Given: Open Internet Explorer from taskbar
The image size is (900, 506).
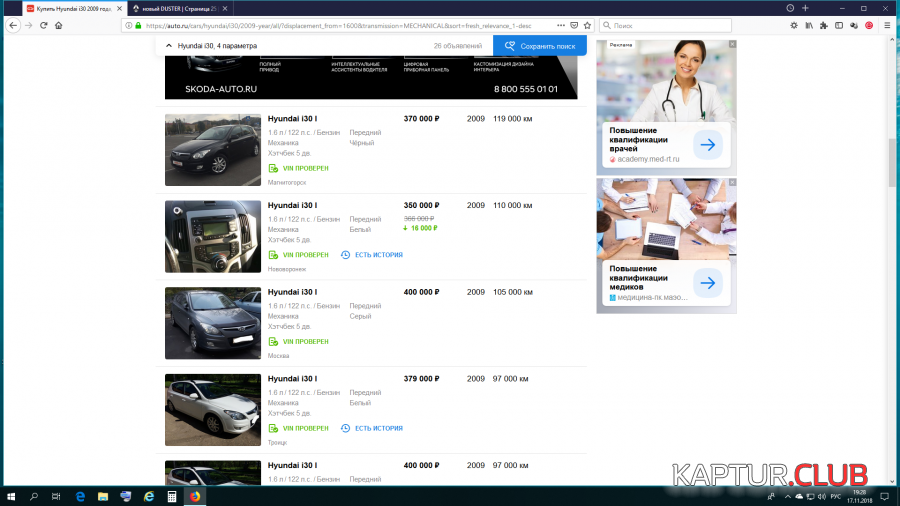Looking at the screenshot, I should pos(149,496).
